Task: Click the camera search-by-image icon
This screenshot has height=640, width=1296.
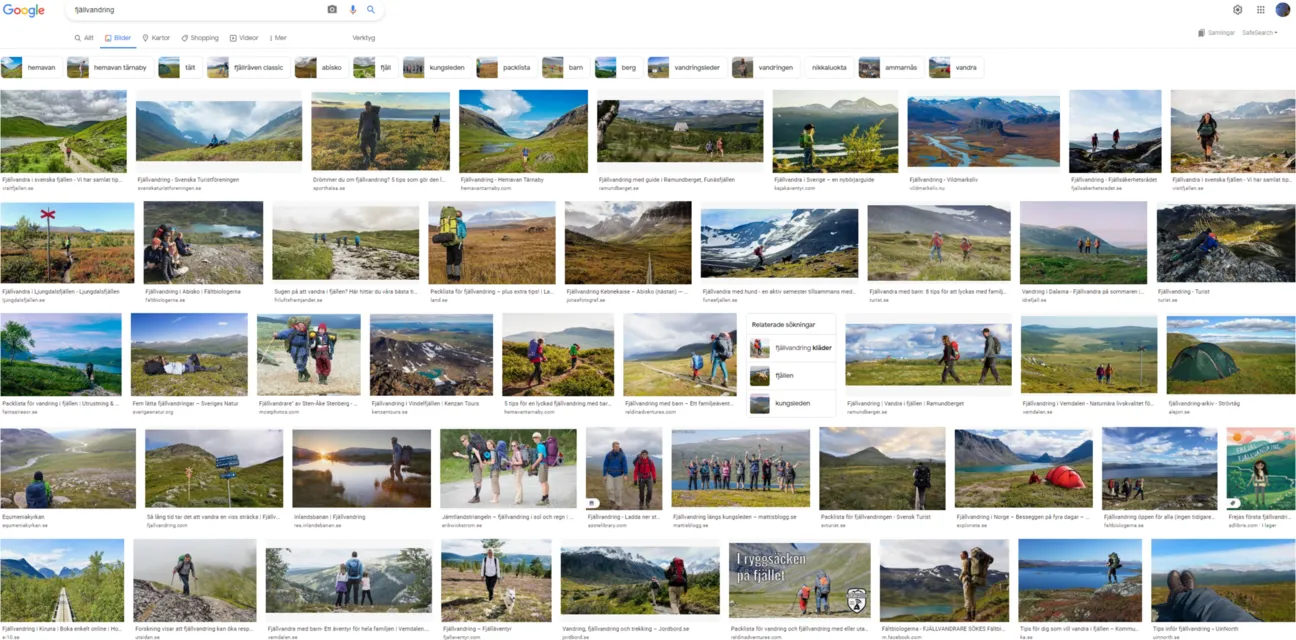Action: [x=332, y=10]
